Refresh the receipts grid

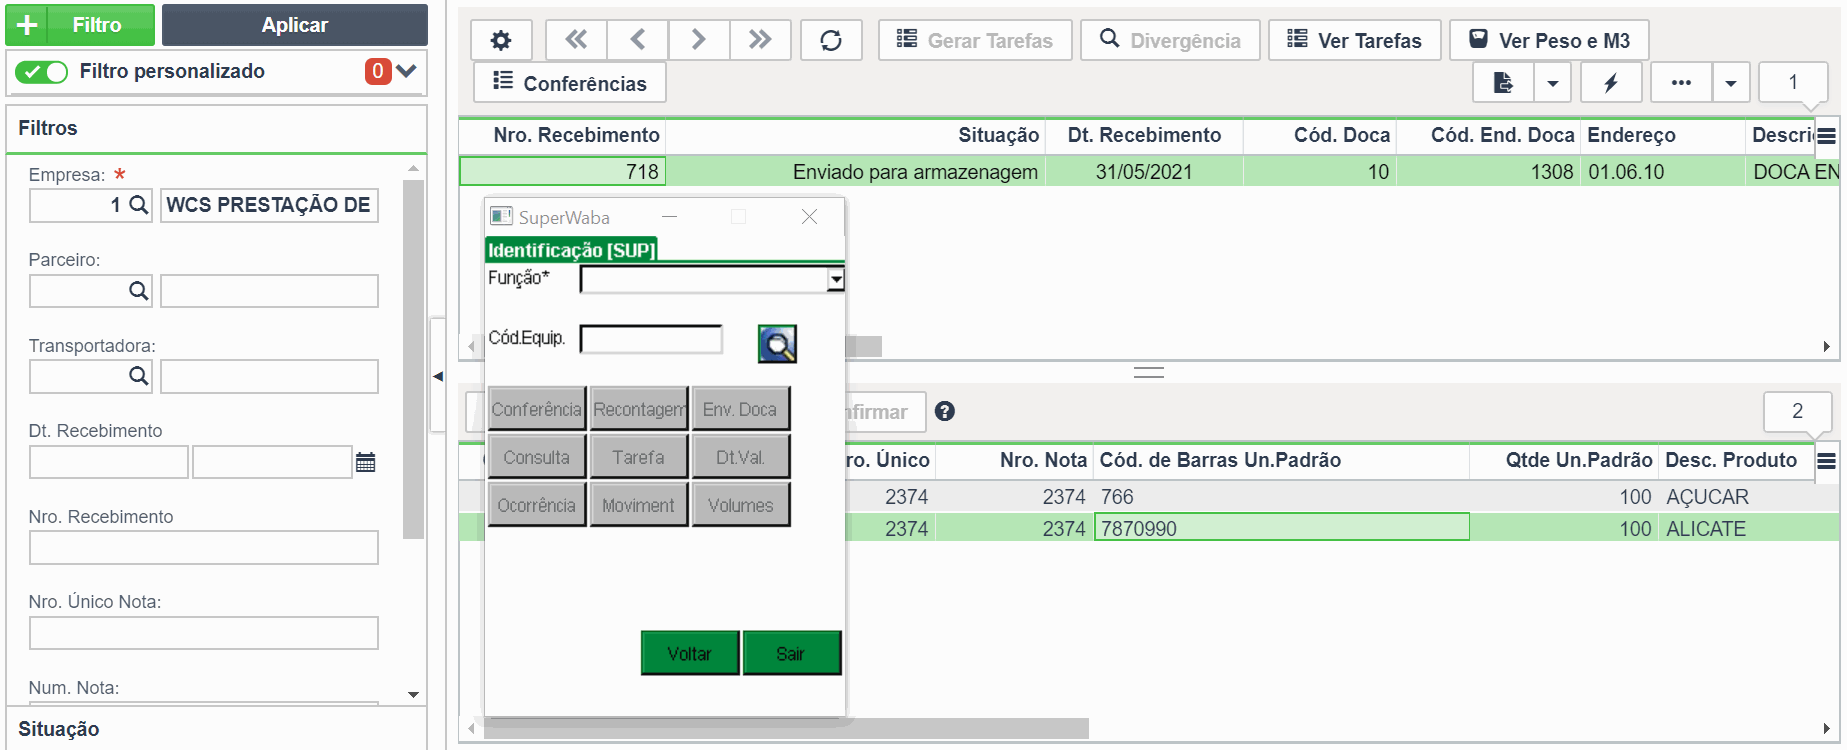[x=831, y=40]
